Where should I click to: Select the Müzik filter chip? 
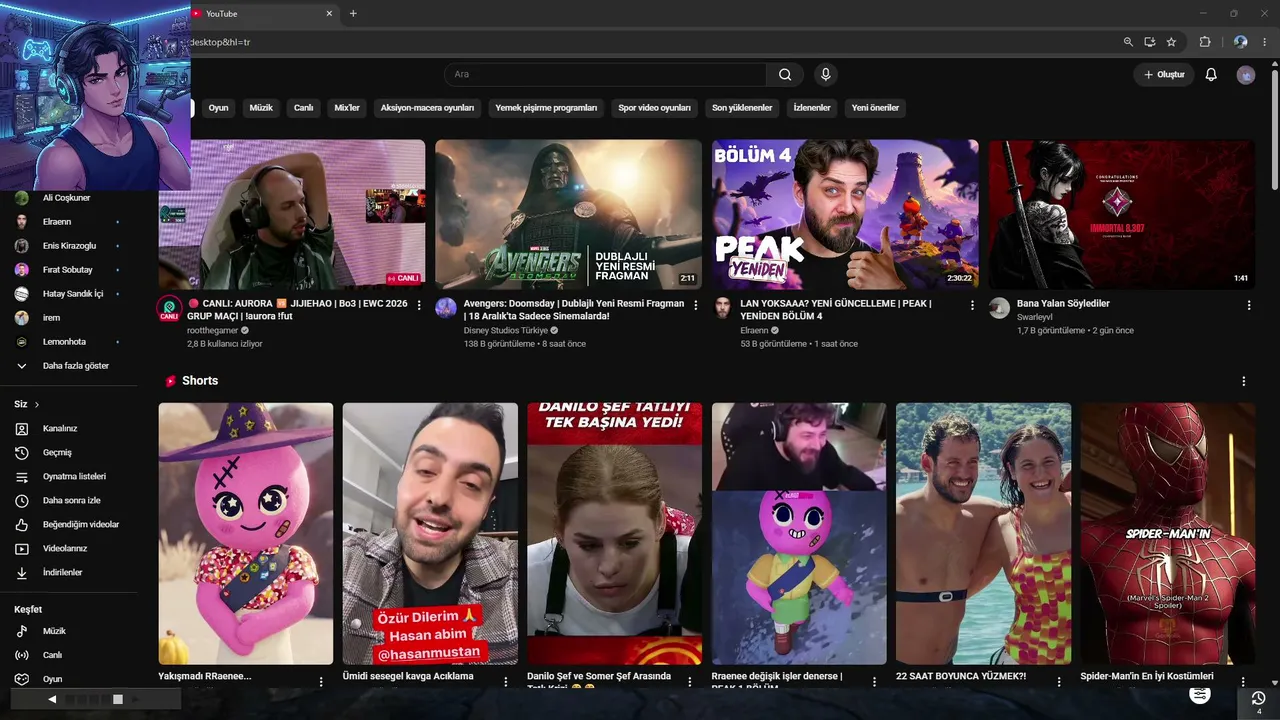tap(261, 108)
